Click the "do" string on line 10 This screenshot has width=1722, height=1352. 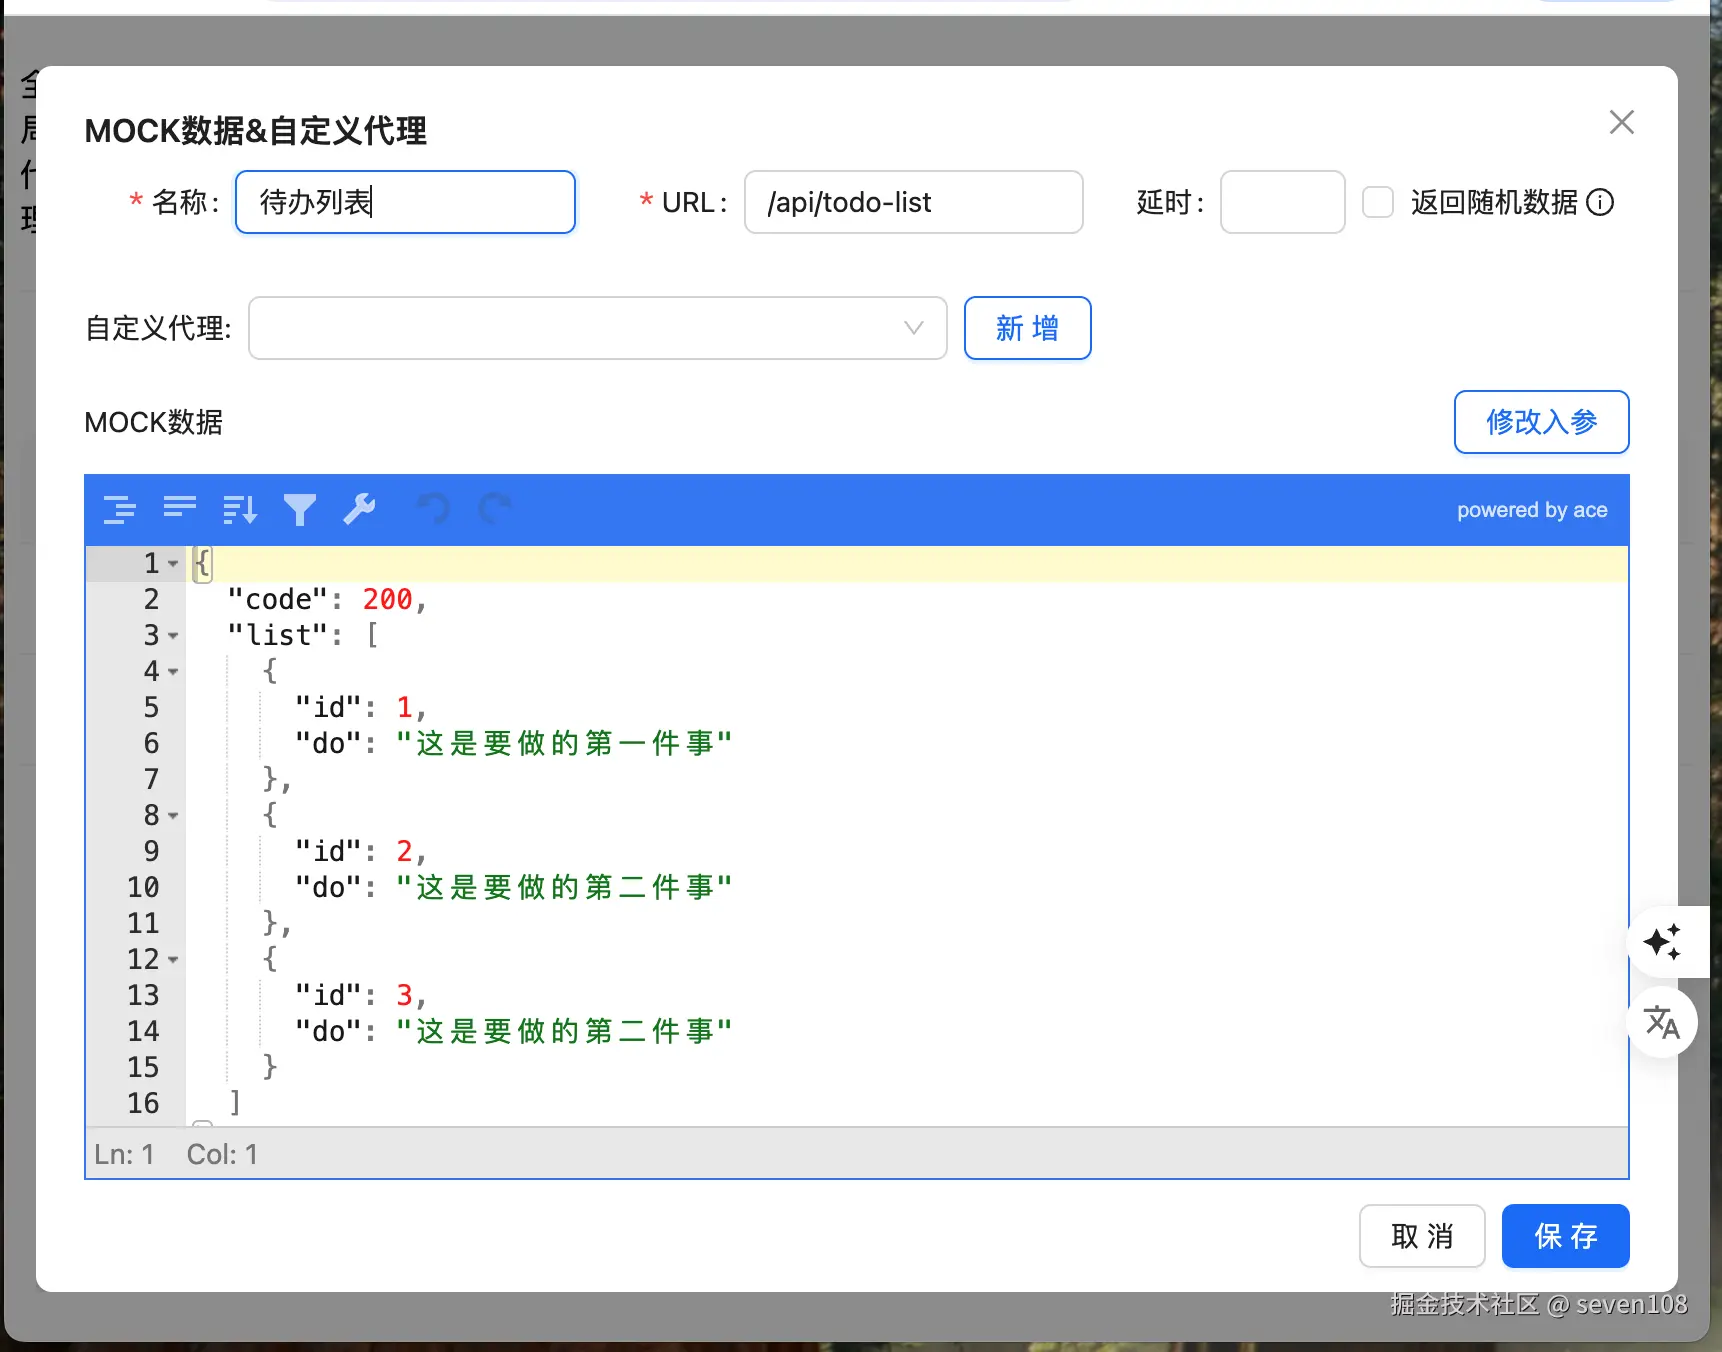click(564, 888)
